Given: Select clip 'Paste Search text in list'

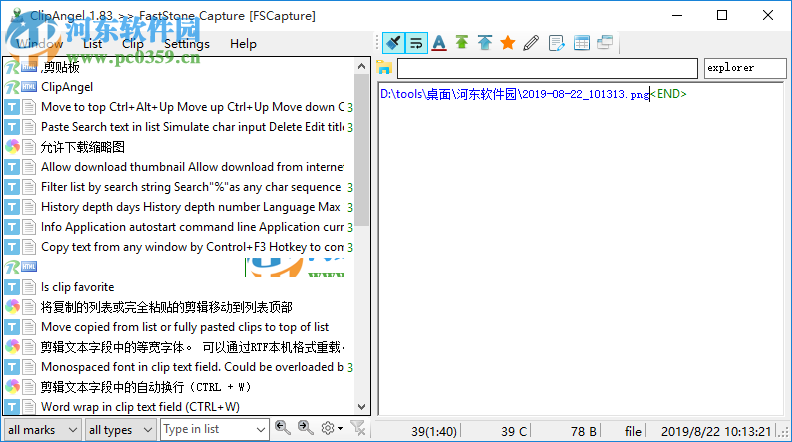Looking at the screenshot, I should click(x=179, y=127).
